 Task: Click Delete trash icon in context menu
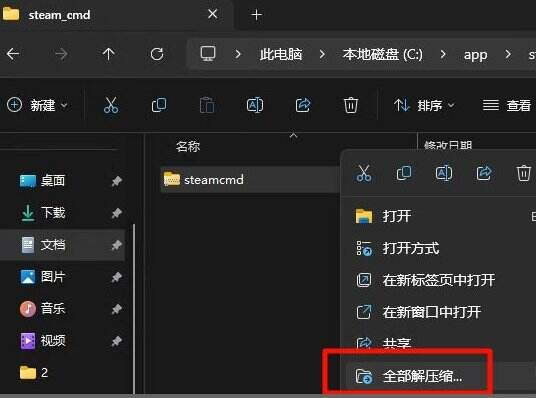click(524, 173)
